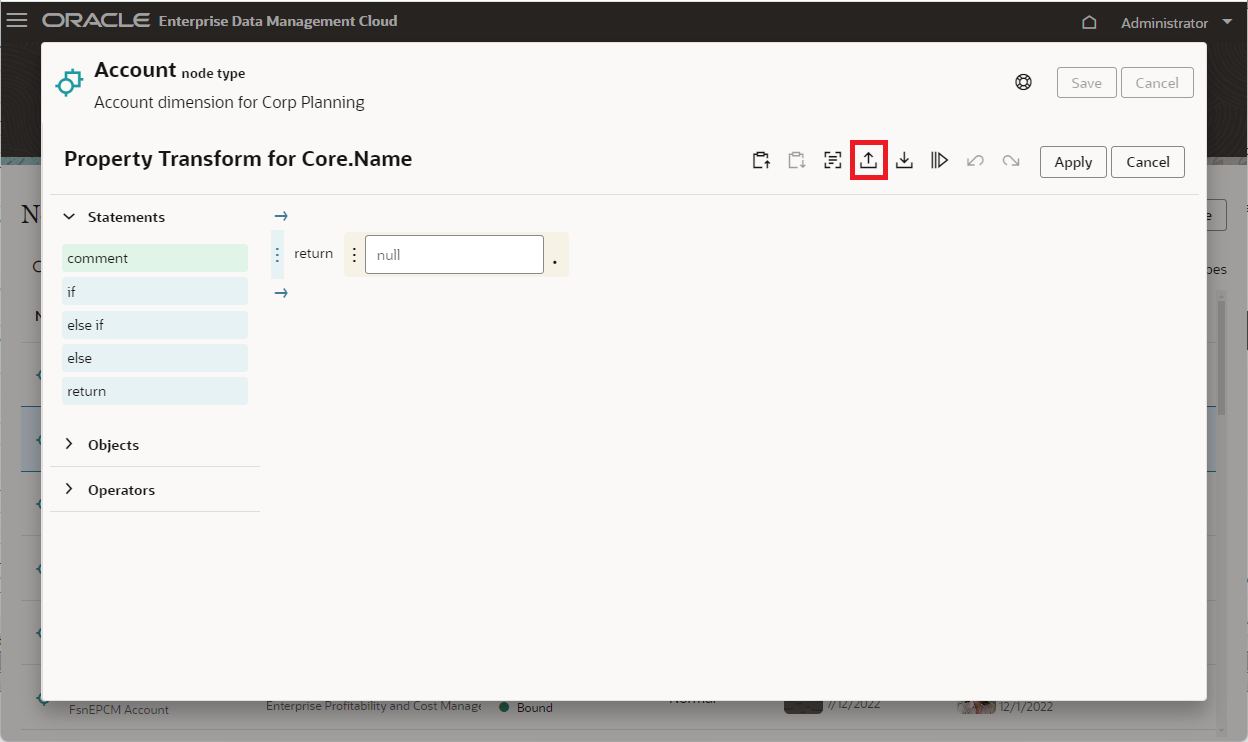Click the undo arrow icon
The height and width of the screenshot is (742, 1248).
point(975,160)
